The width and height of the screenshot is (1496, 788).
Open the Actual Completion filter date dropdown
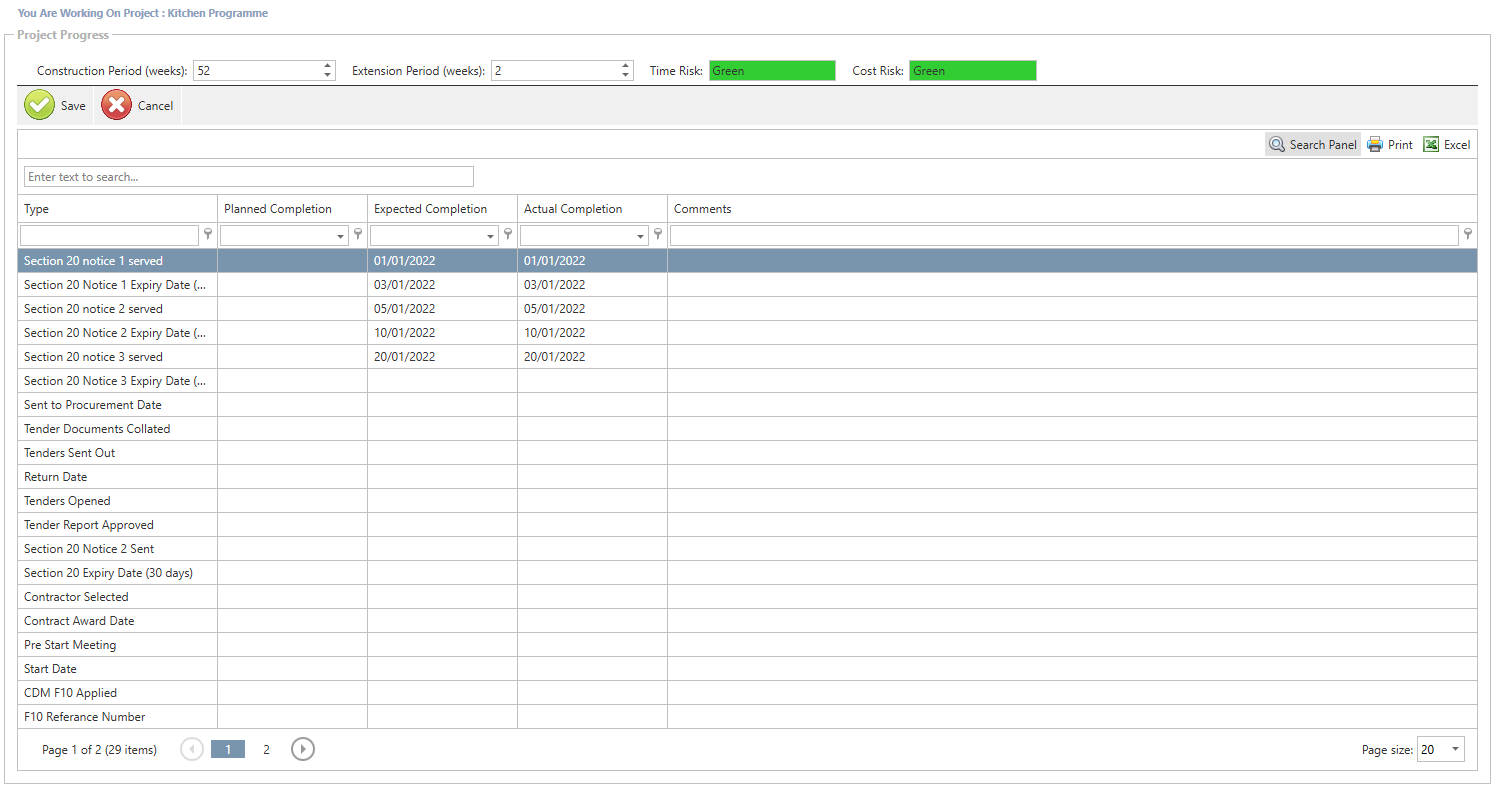click(x=641, y=236)
